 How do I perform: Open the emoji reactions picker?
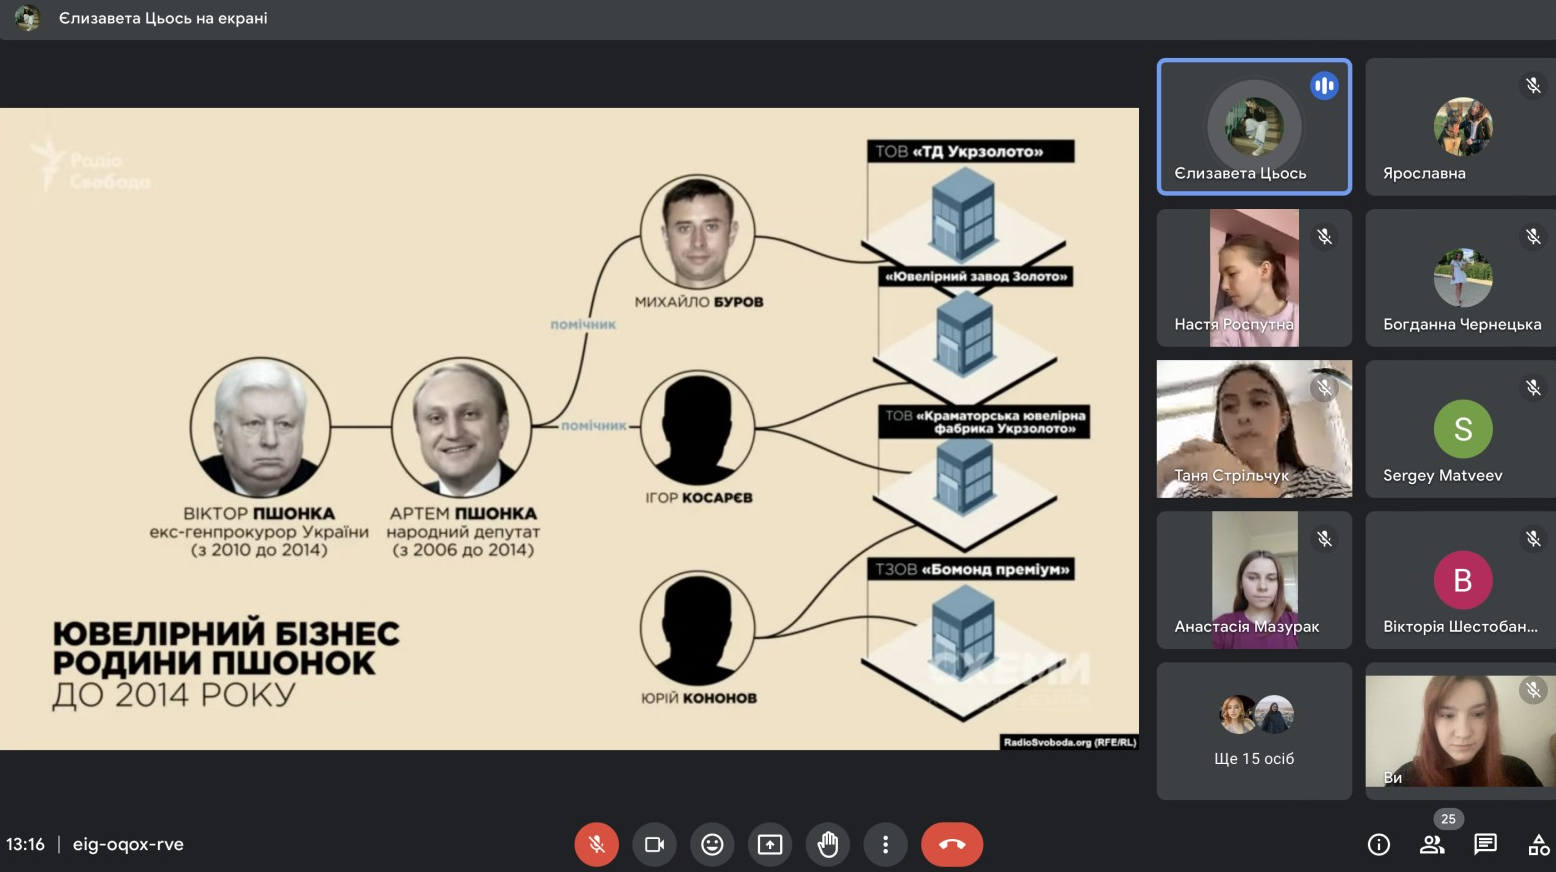click(712, 845)
